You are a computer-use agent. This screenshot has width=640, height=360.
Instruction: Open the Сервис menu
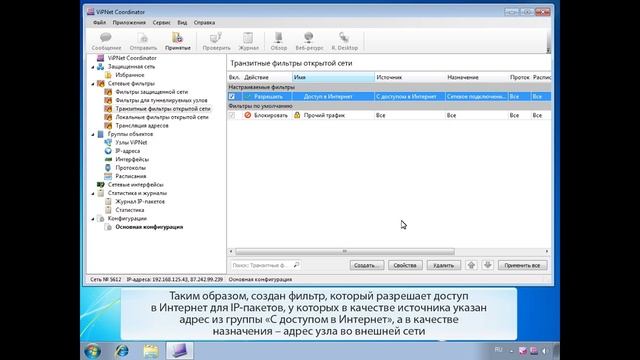(x=162, y=22)
